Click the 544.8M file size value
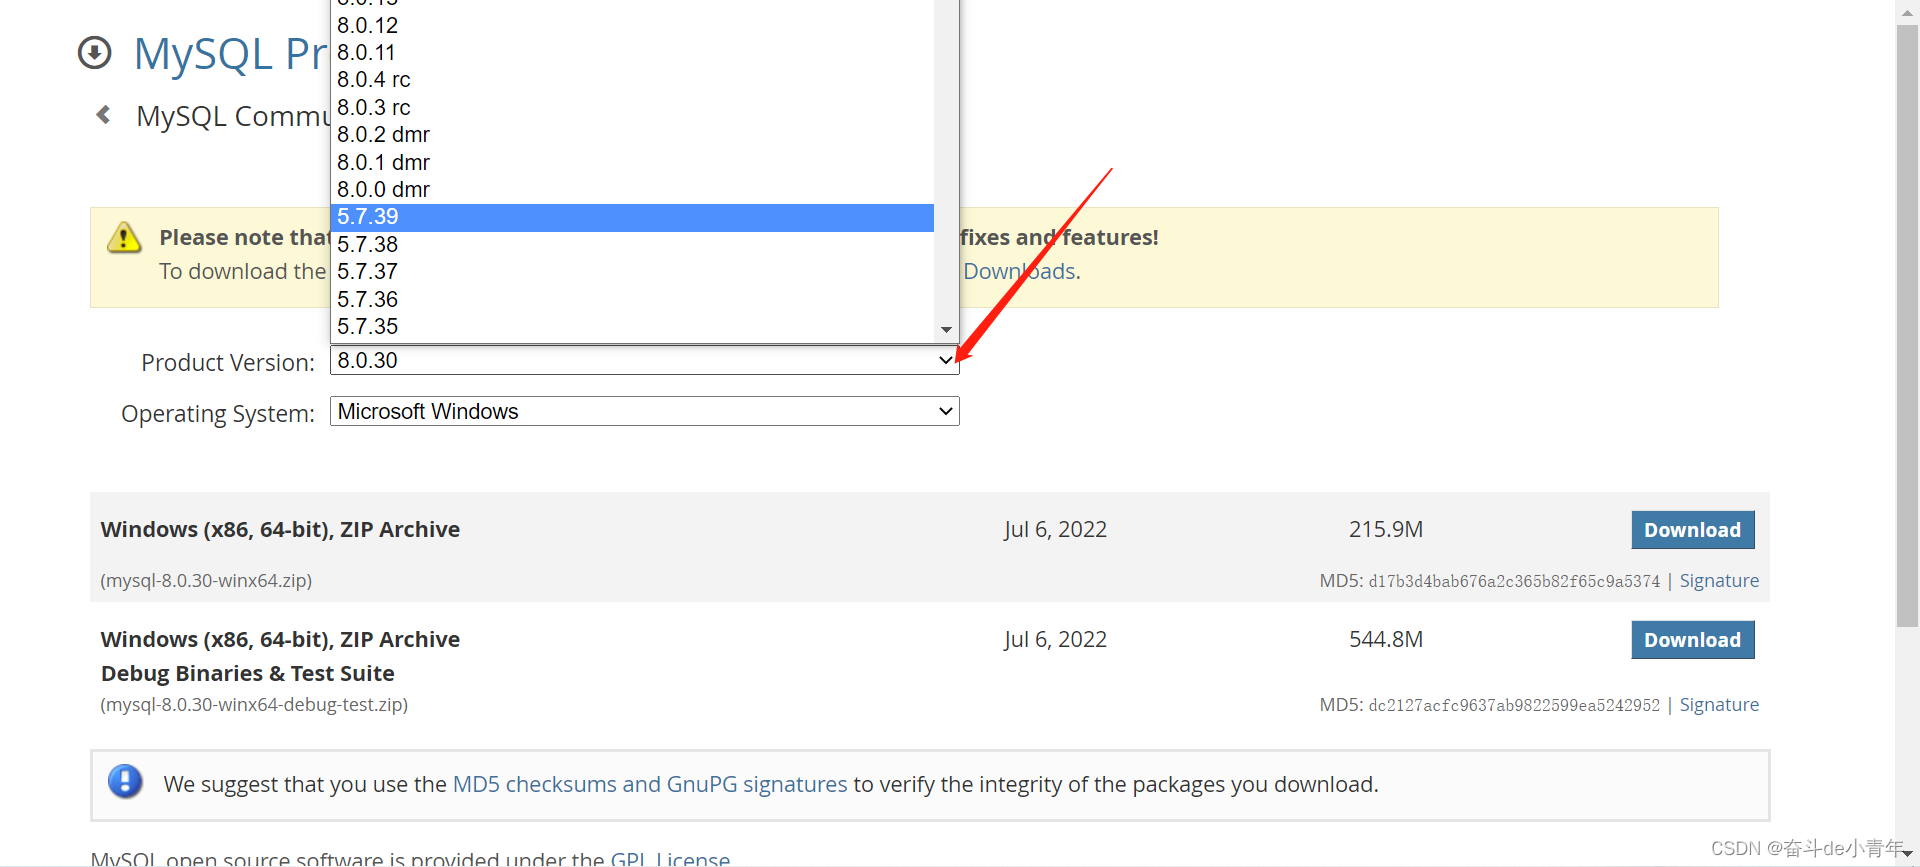Image resolution: width=1920 pixels, height=867 pixels. click(1386, 639)
